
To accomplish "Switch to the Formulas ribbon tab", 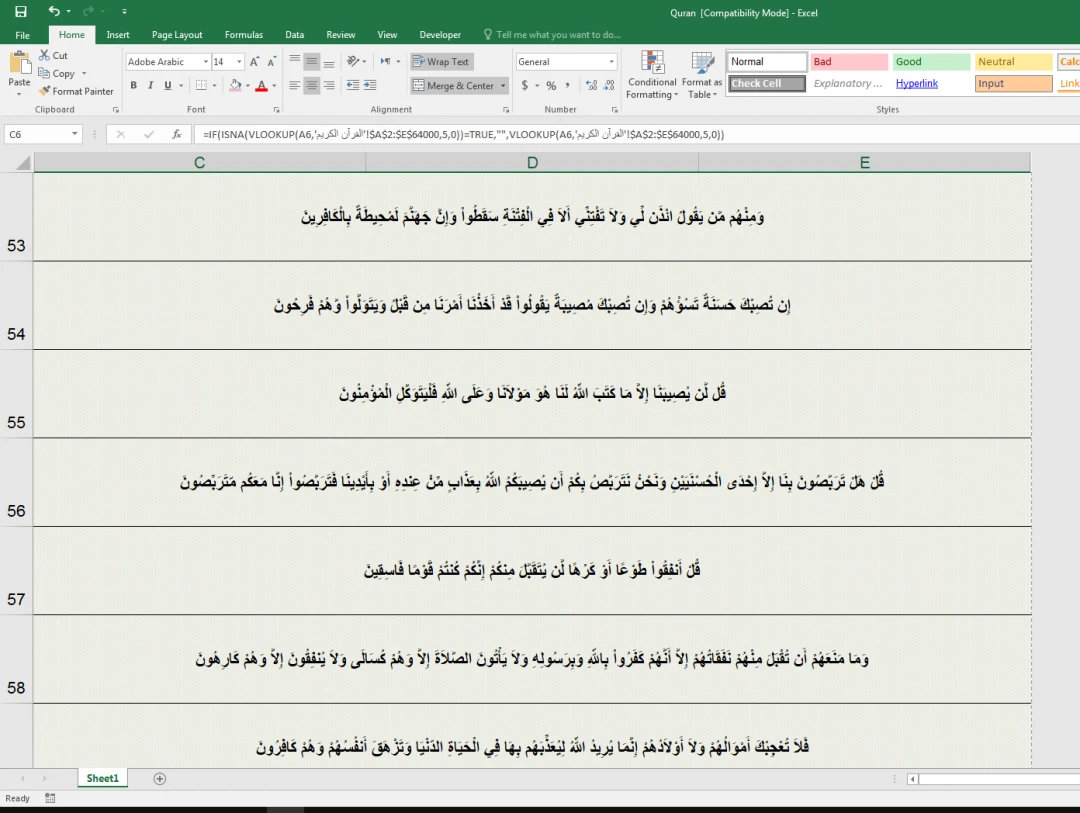I will point(244,35).
